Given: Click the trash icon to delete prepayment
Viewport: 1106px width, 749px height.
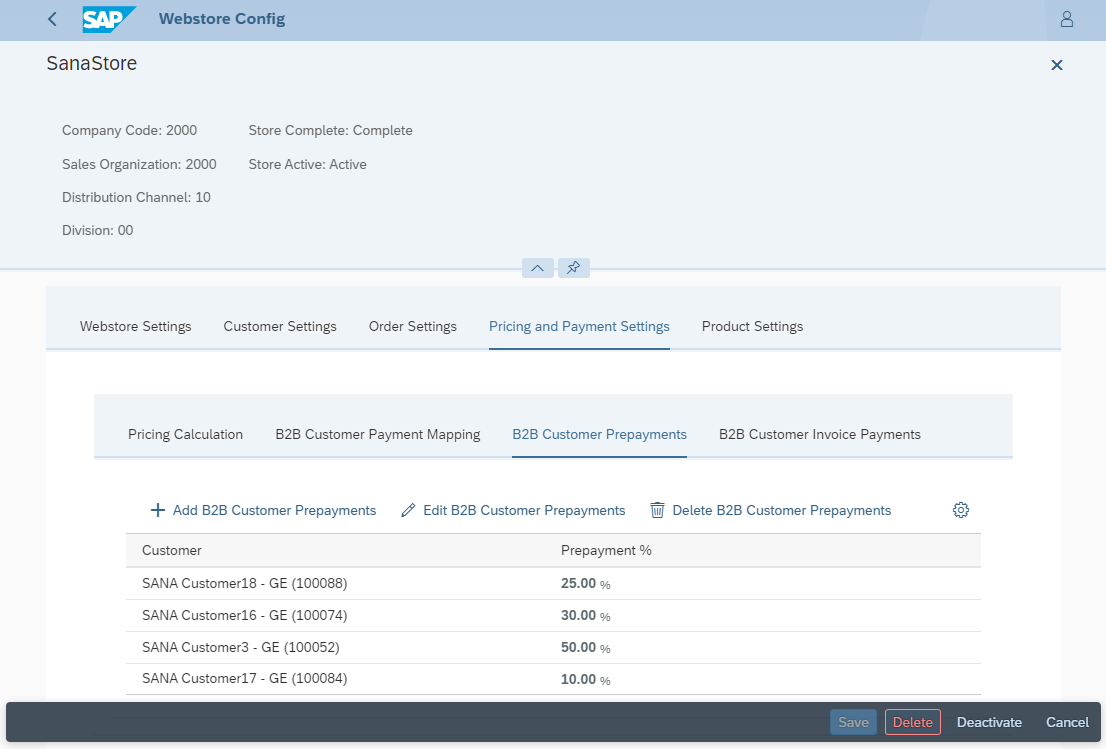Looking at the screenshot, I should click(x=657, y=510).
